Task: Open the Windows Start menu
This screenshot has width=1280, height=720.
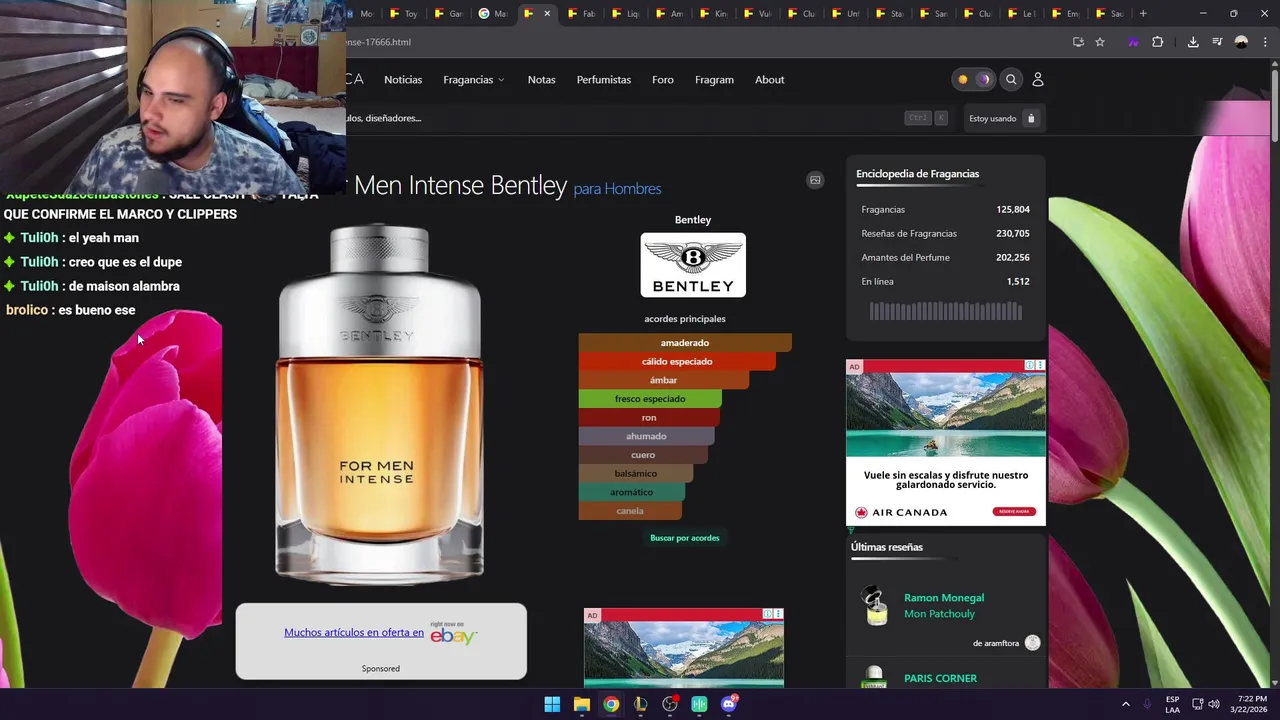Action: point(552,704)
